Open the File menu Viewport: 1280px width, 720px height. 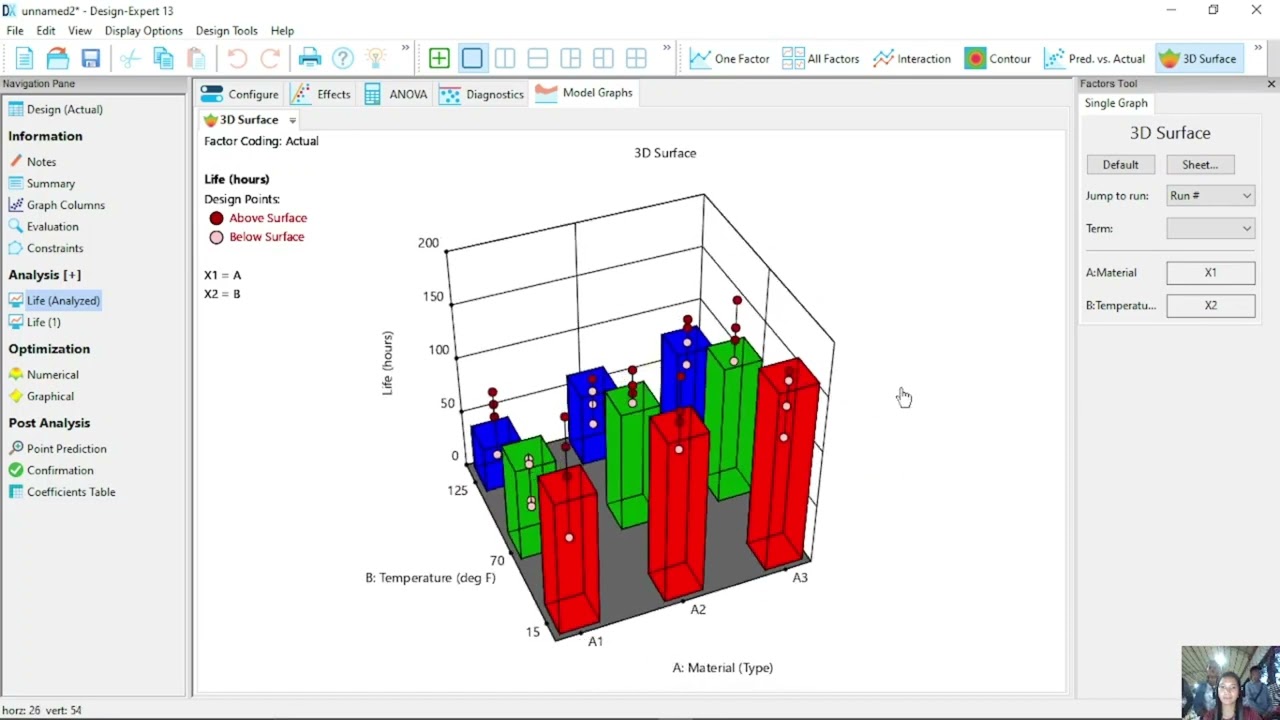[15, 31]
